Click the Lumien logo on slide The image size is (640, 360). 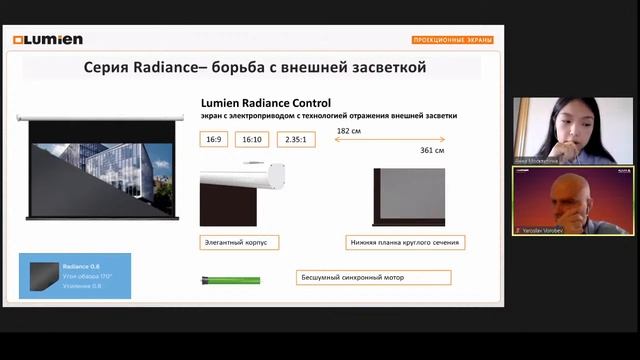48,40
